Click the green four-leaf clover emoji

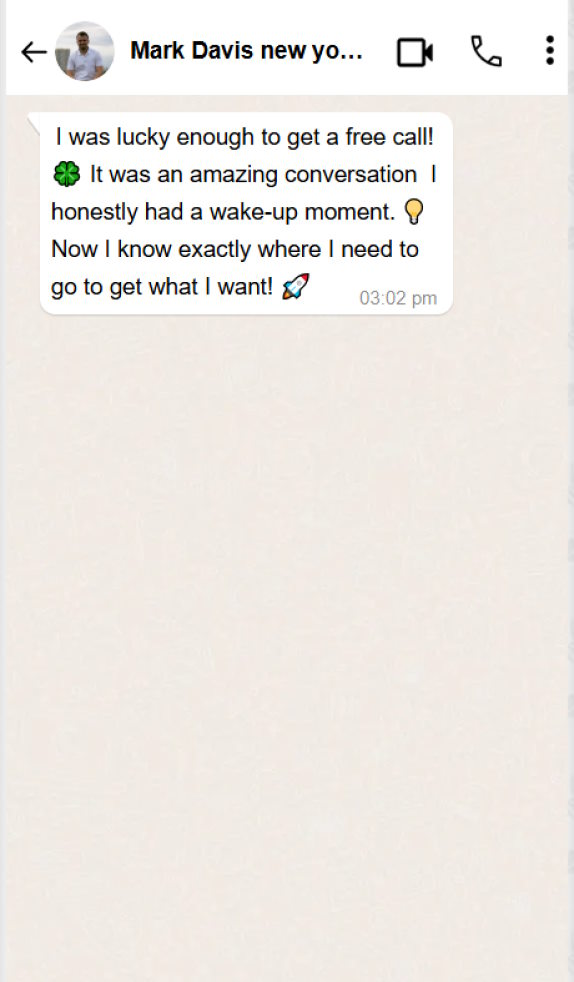click(x=66, y=174)
